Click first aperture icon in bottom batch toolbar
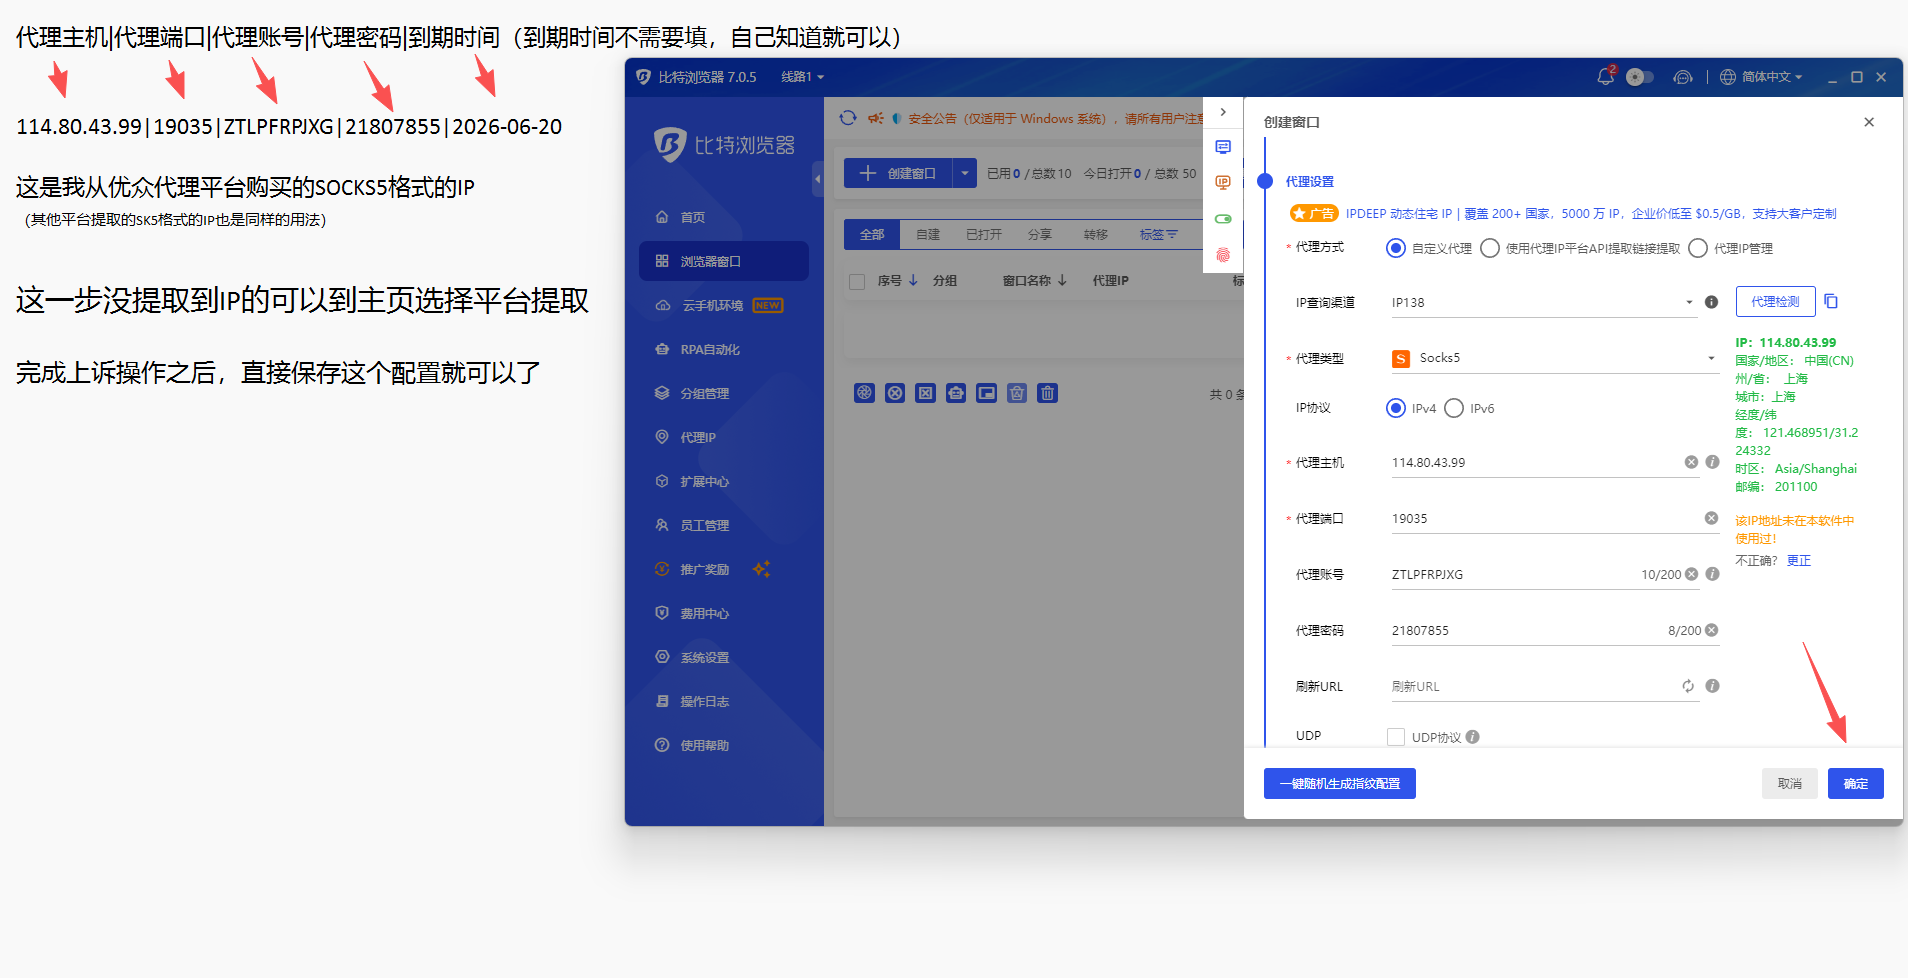 pyautogui.click(x=865, y=393)
